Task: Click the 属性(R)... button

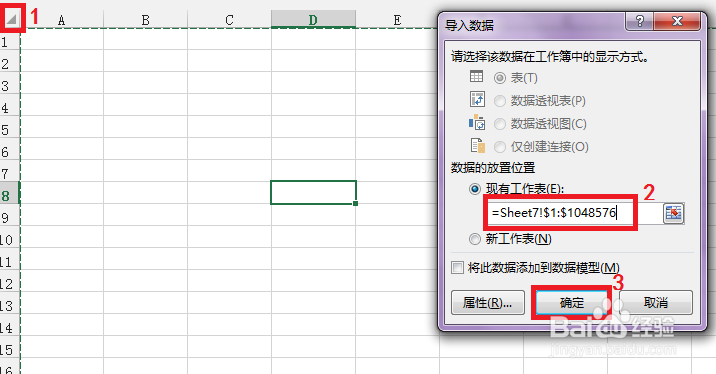Action: [x=488, y=302]
